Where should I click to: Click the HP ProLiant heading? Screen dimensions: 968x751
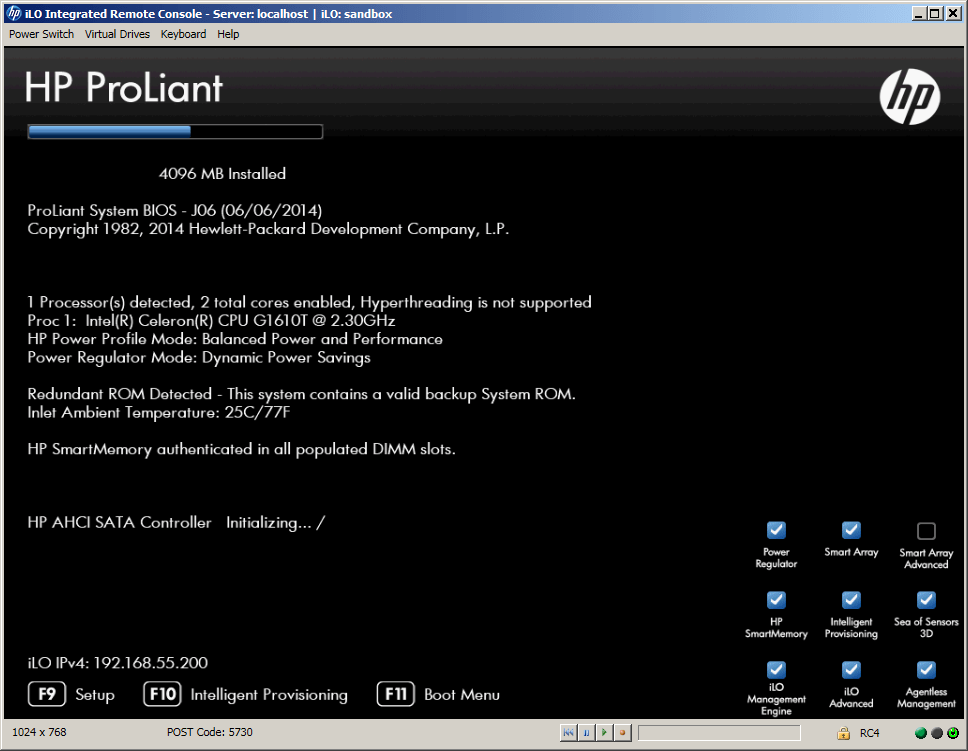[x=123, y=87]
